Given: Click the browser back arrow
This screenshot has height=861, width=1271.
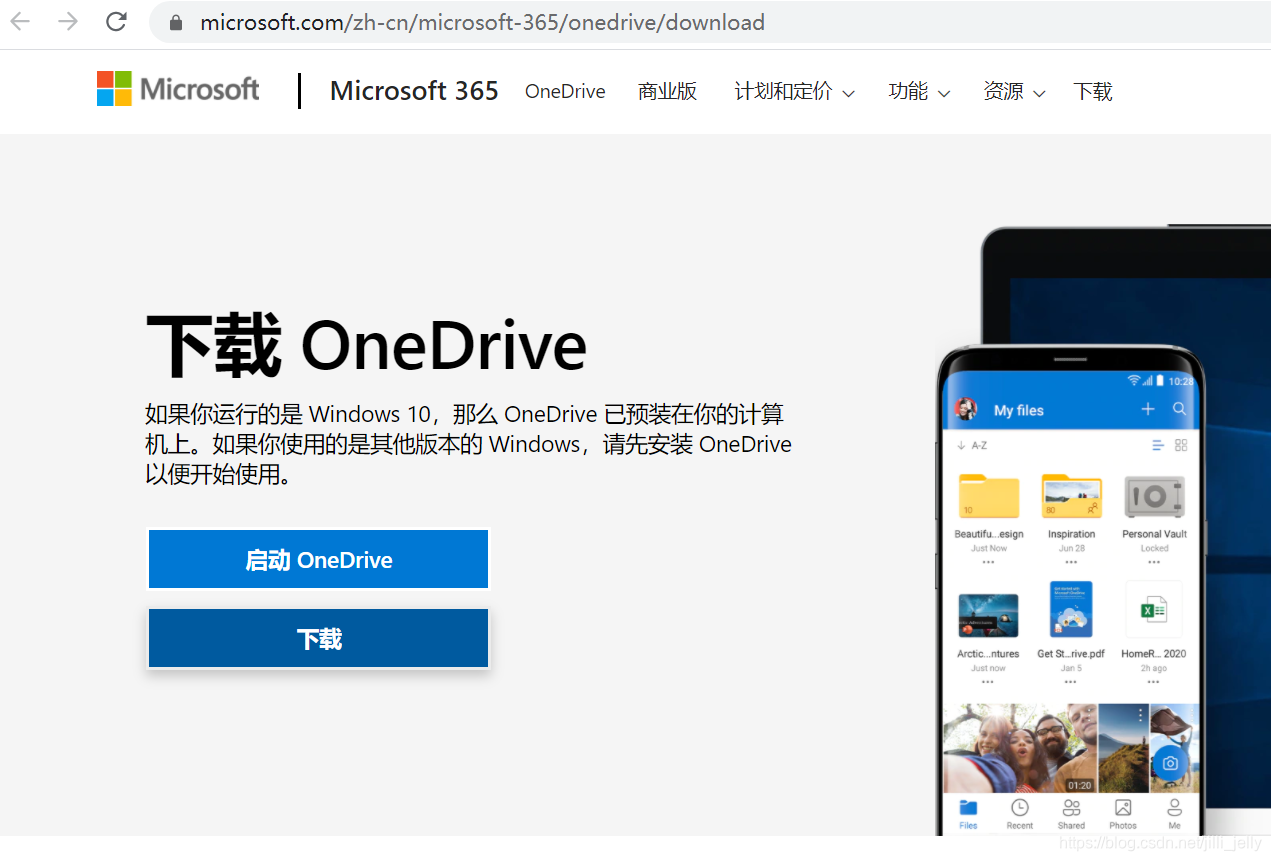Looking at the screenshot, I should coord(20,21).
